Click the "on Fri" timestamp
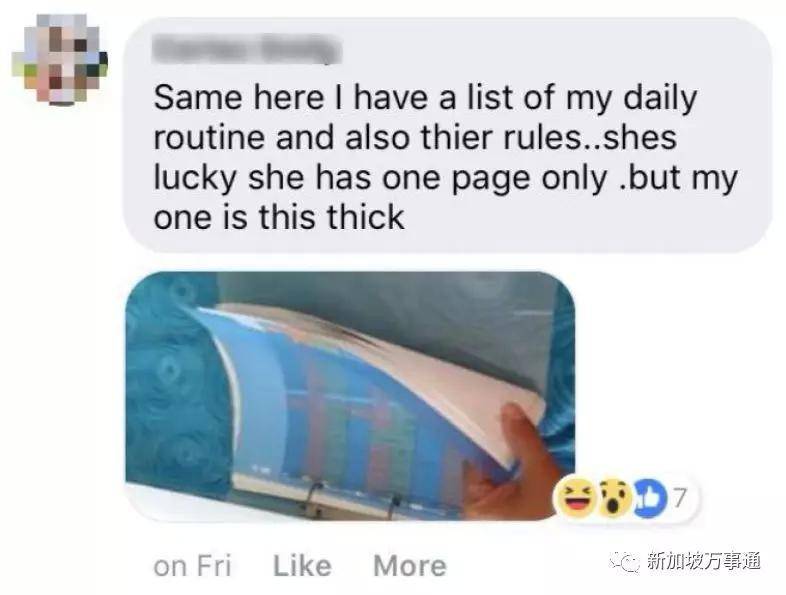The height and width of the screenshot is (595, 786). pos(192,566)
